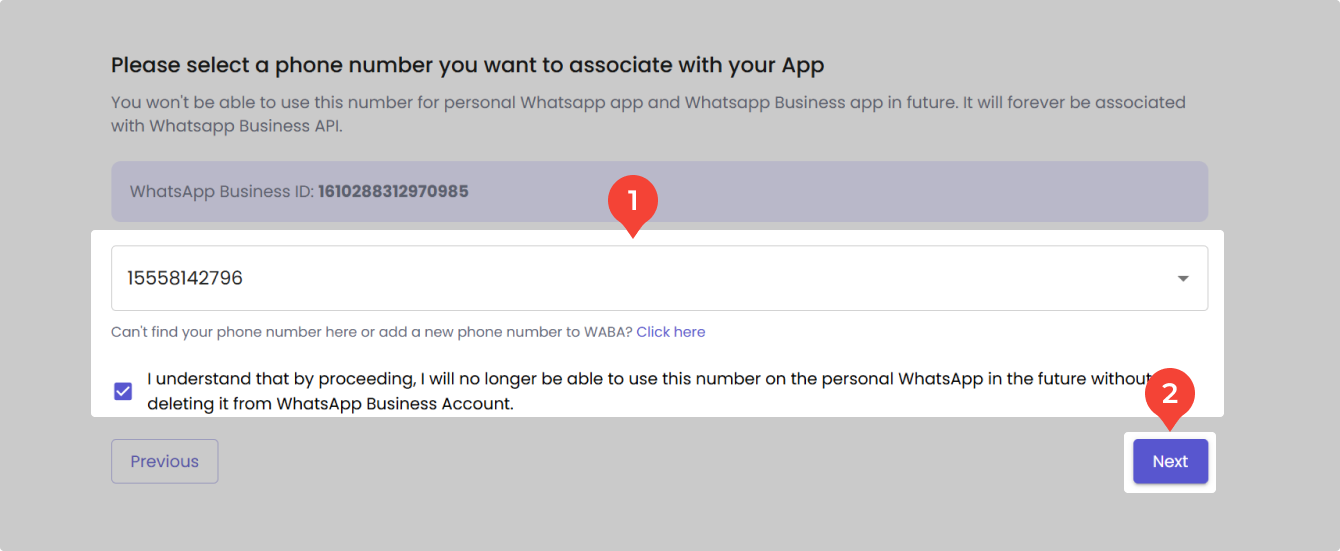This screenshot has height=551, width=1340.
Task: Click the "WhatsApp Business ID:" label text
Action: pos(222,191)
